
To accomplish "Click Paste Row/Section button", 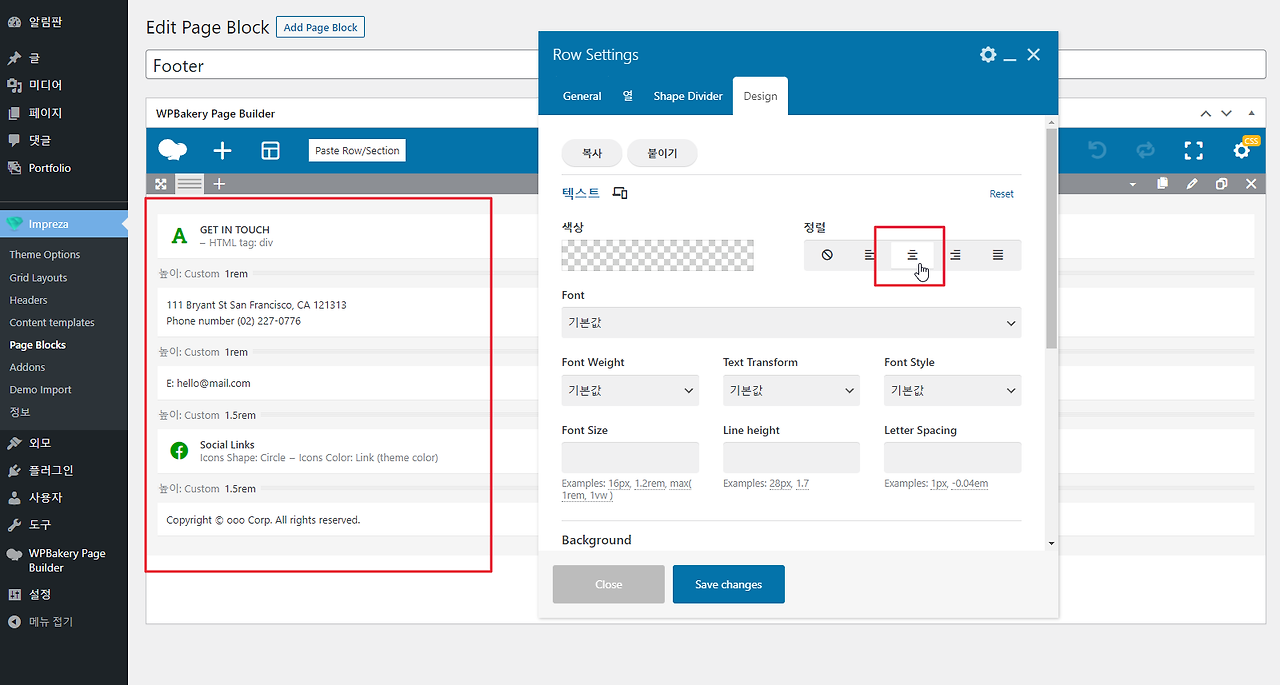I will (357, 151).
